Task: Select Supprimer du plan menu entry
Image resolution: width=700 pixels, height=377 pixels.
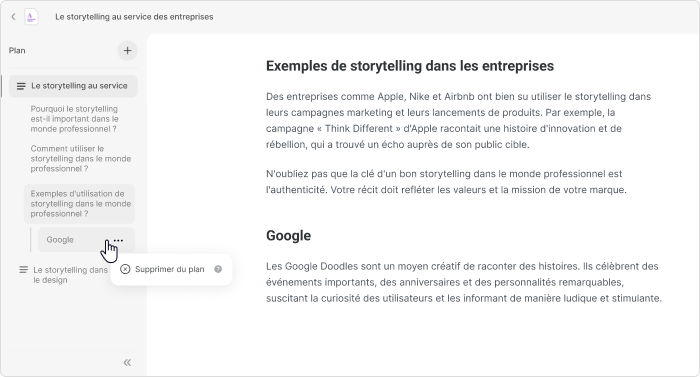Action: coord(171,269)
